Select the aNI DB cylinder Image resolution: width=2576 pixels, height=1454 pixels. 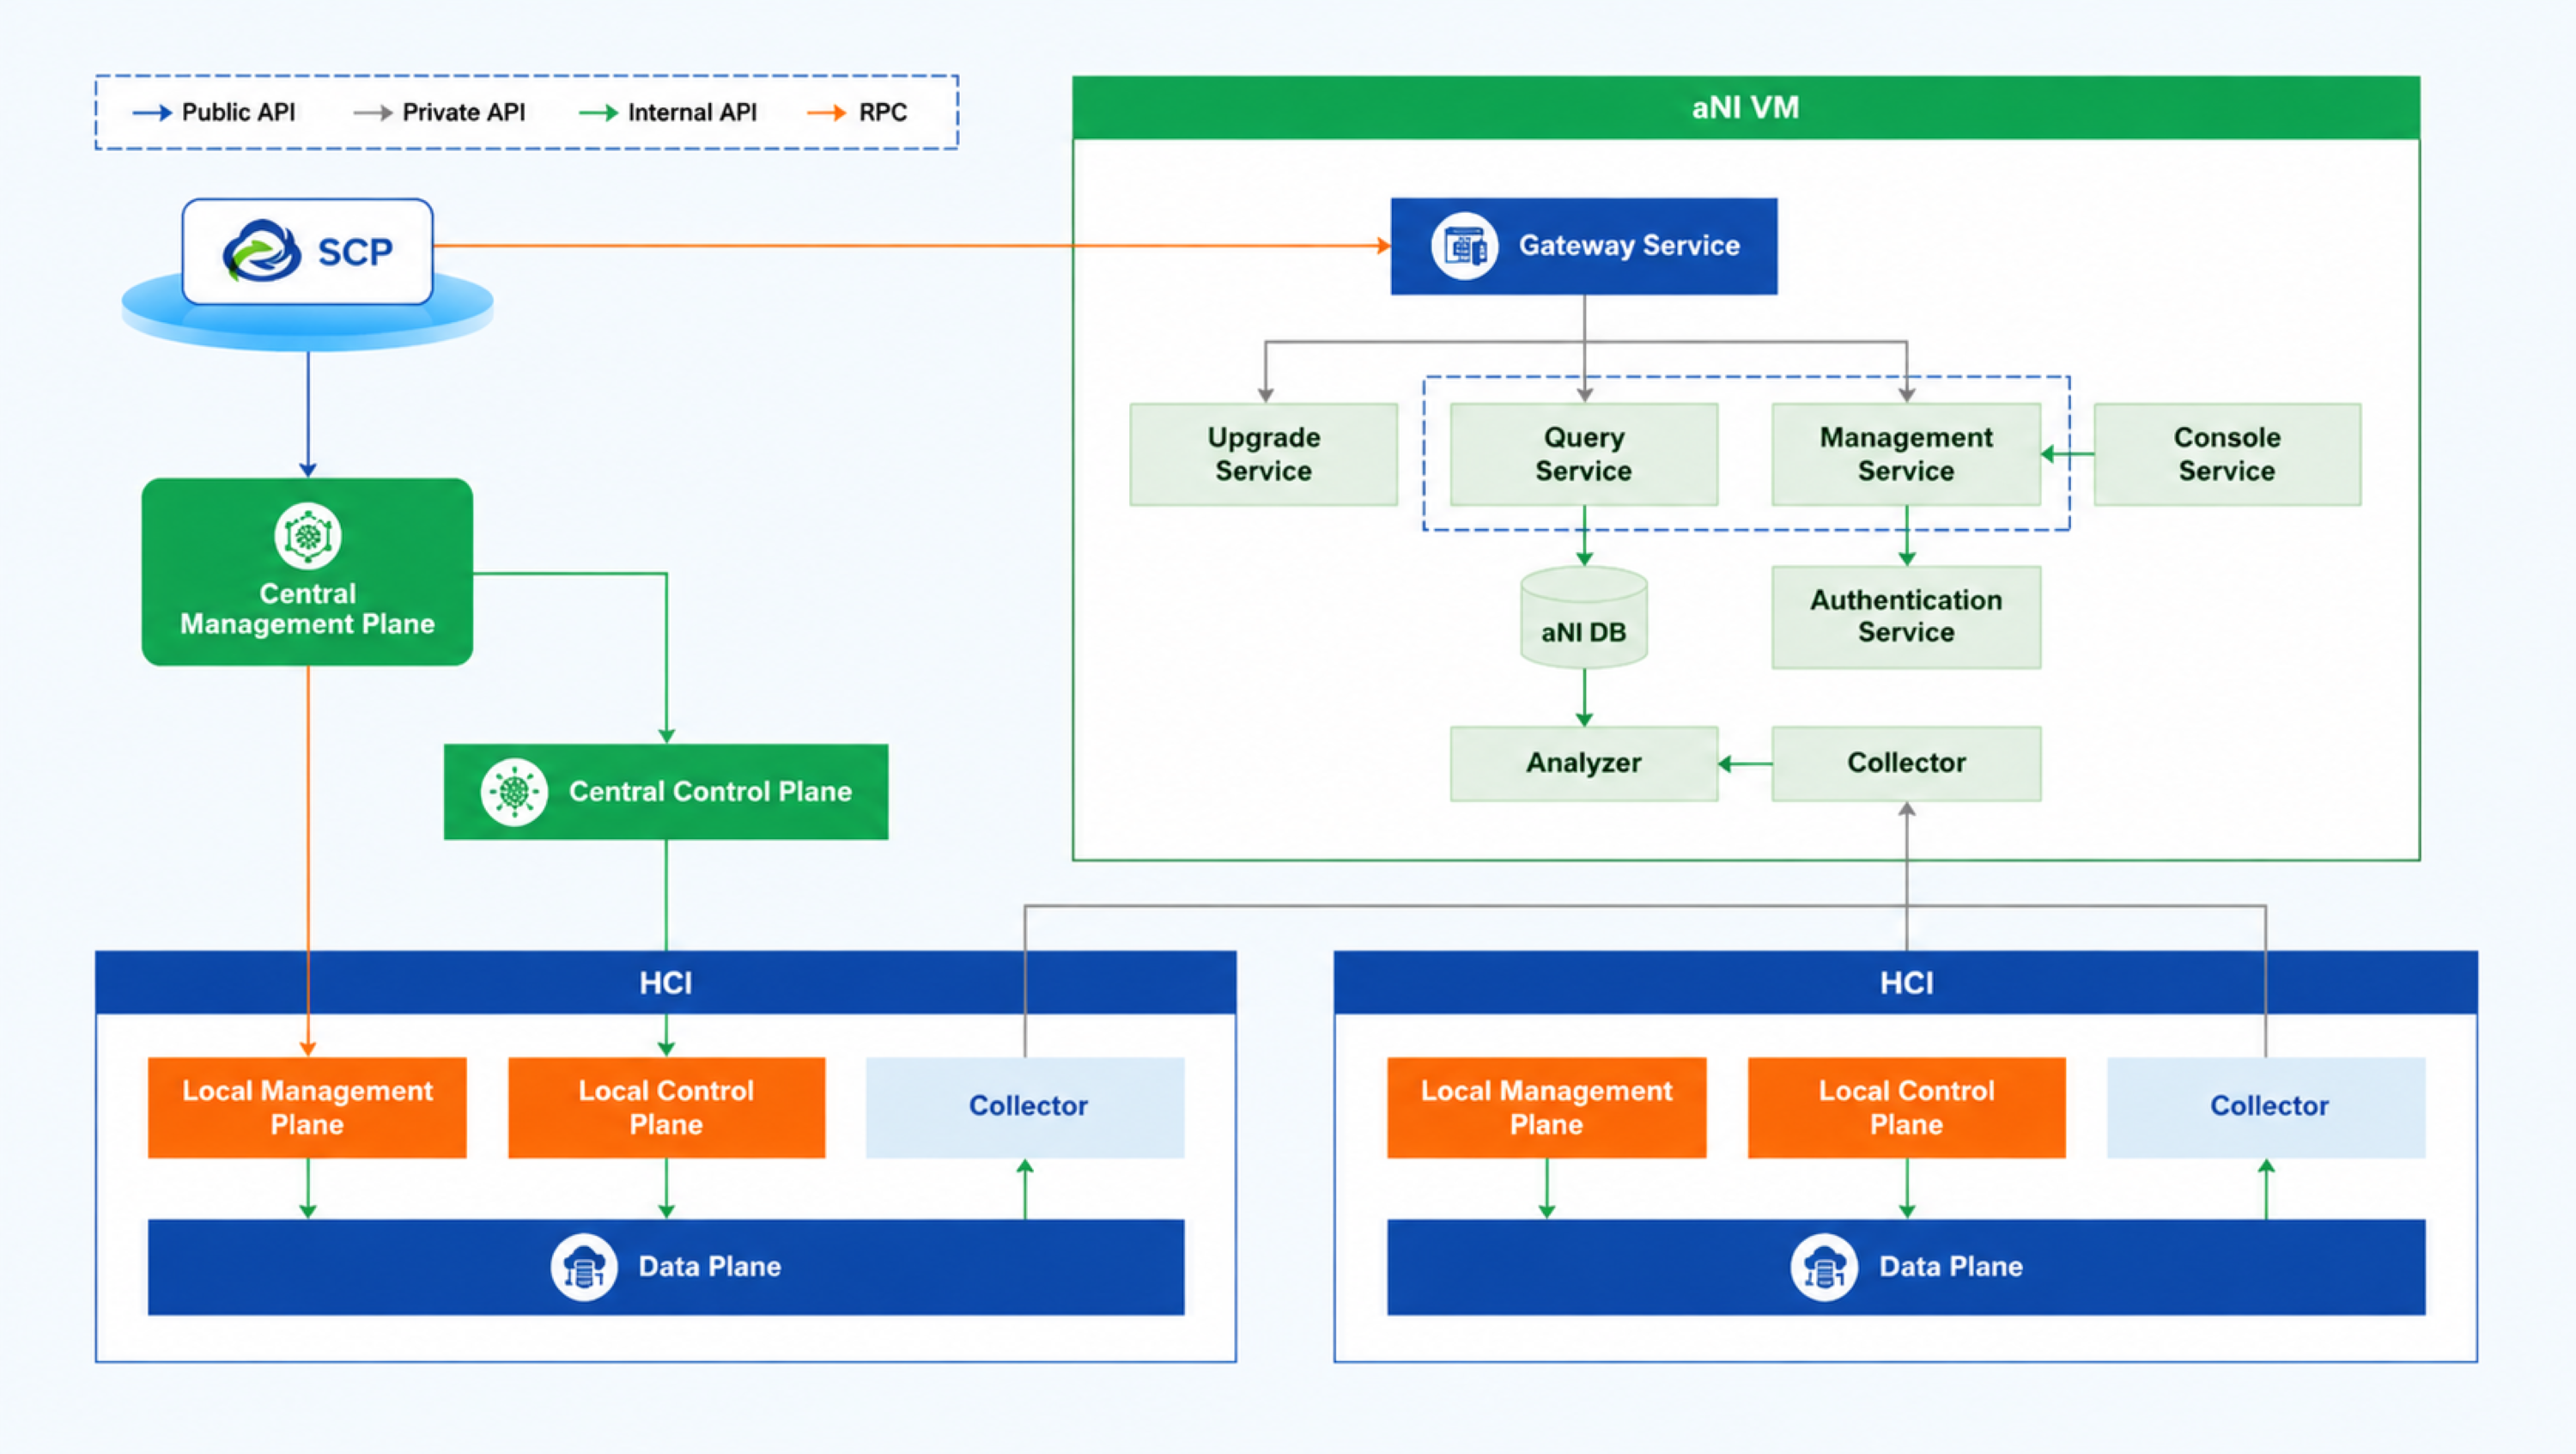pos(1584,617)
